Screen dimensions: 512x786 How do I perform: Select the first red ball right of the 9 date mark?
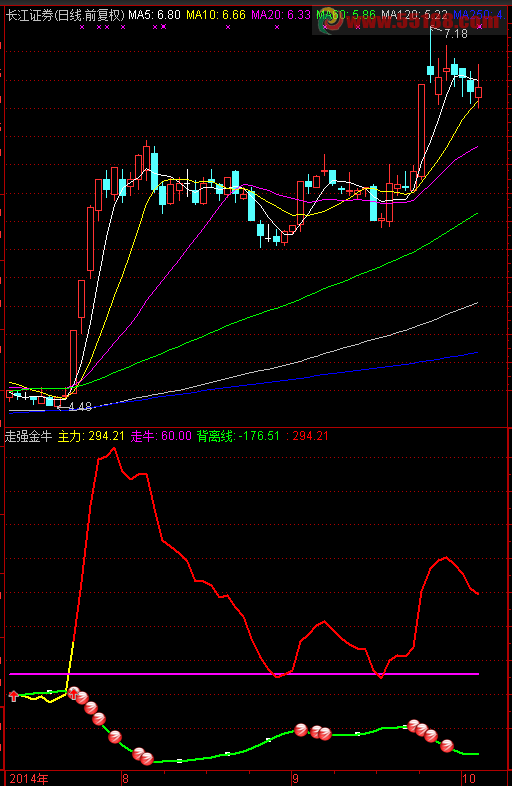pos(301,730)
